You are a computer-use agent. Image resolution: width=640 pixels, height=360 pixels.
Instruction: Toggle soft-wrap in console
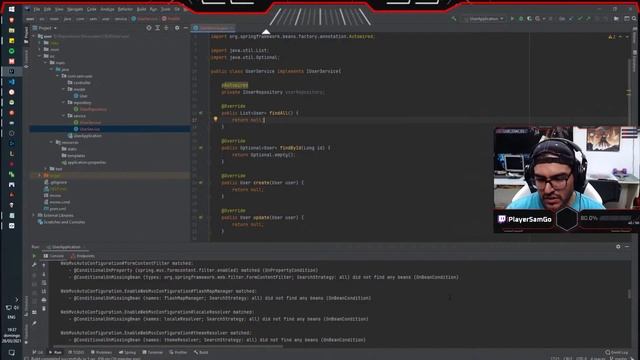point(44,282)
